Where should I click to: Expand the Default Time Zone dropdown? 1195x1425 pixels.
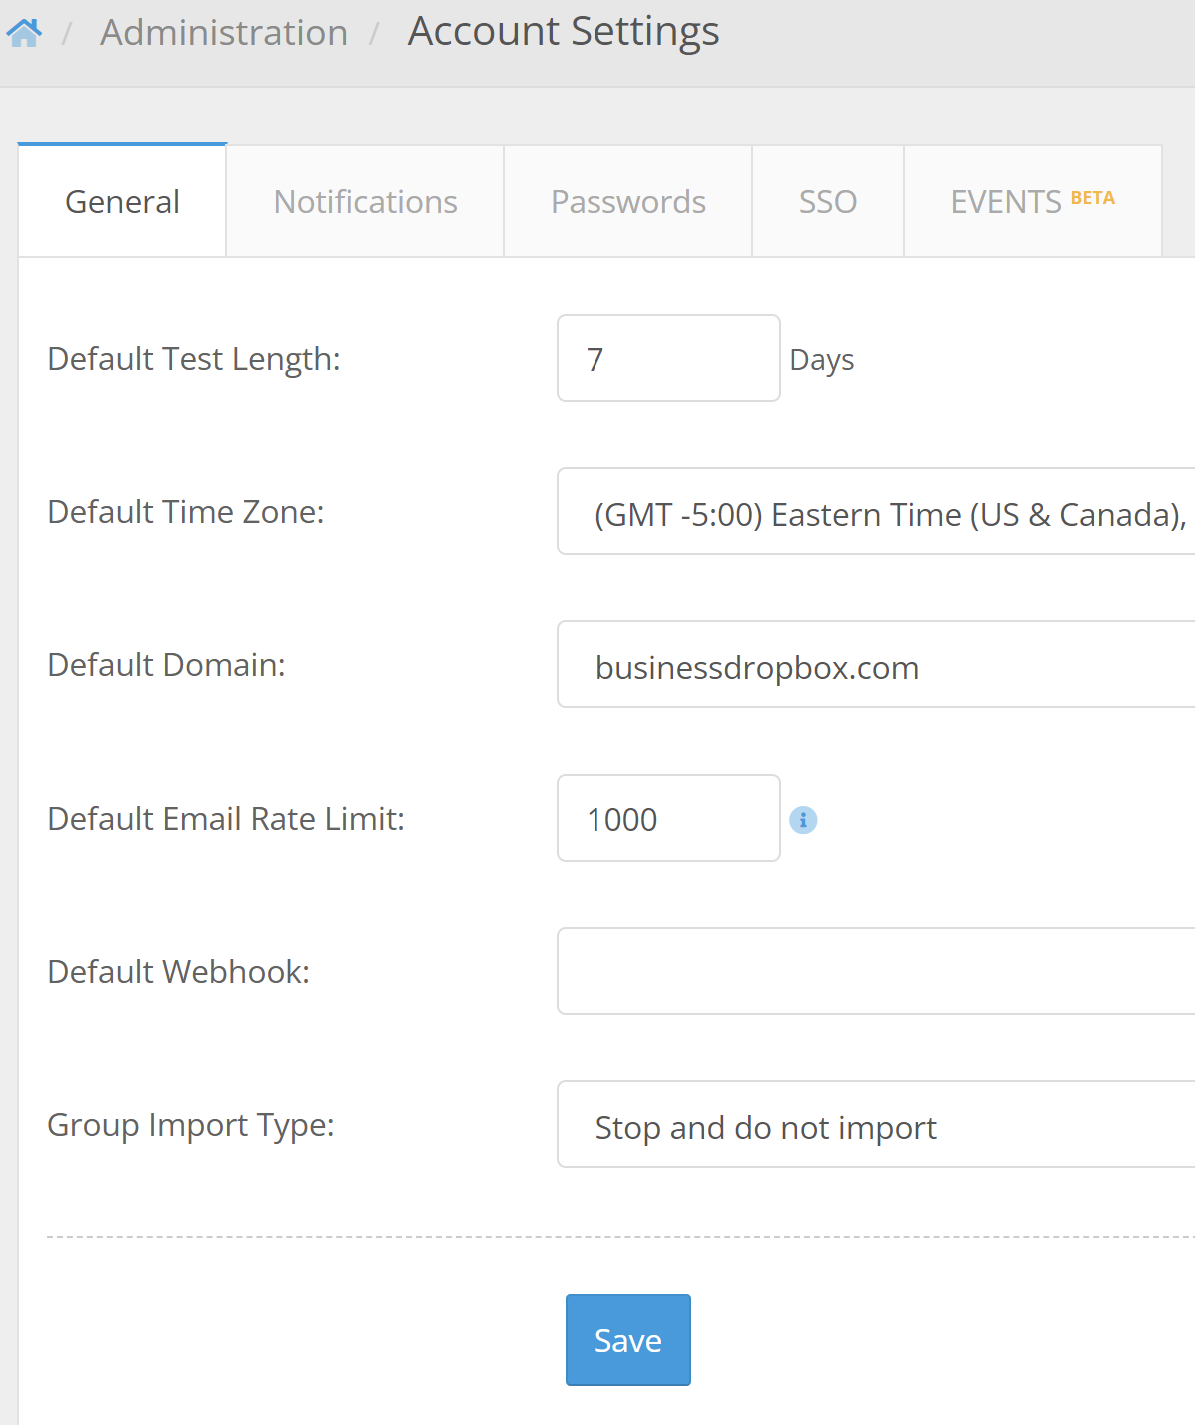pos(875,512)
